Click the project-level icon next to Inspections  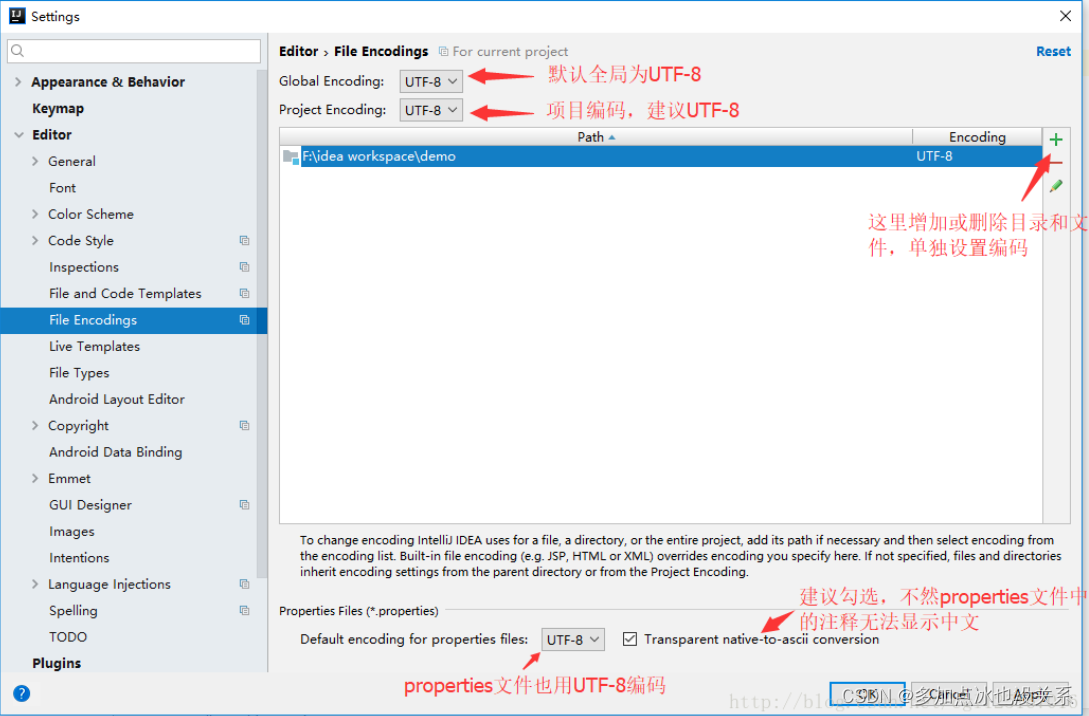(x=244, y=267)
